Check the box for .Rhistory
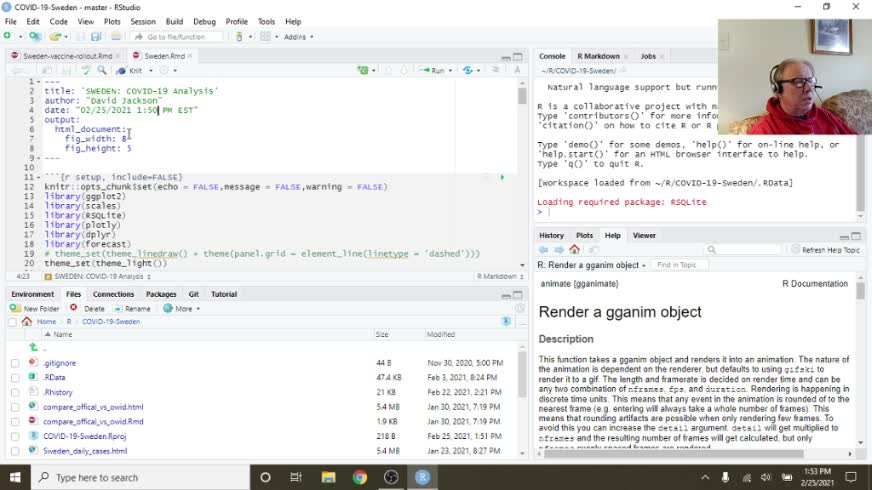This screenshot has width=872, height=490. tap(15, 393)
